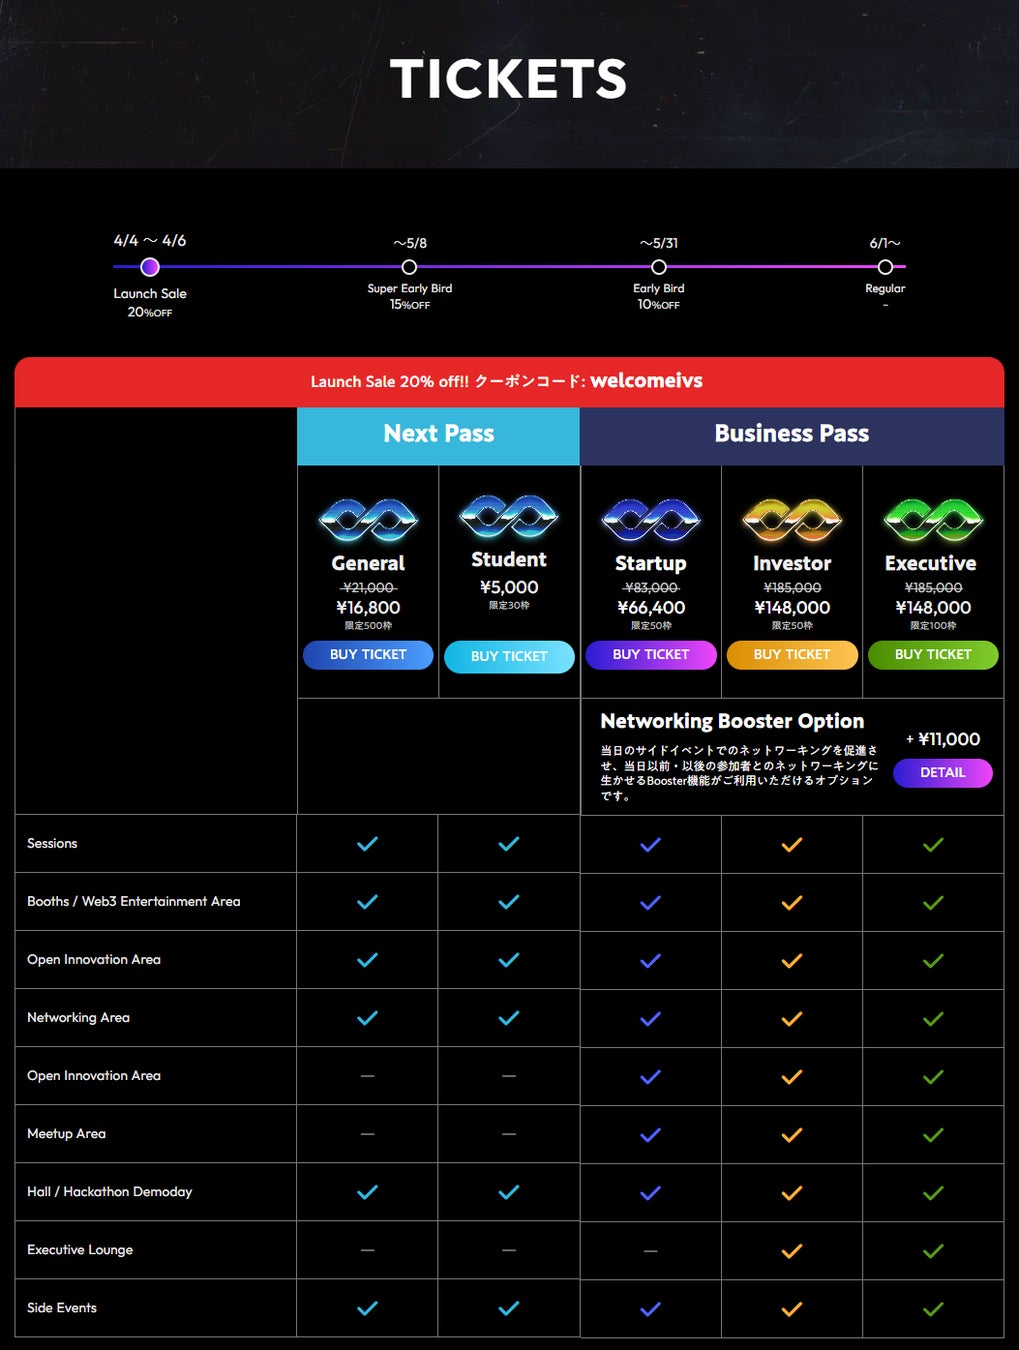Buy the Startup ticket
This screenshot has width=1019, height=1350.
651,655
